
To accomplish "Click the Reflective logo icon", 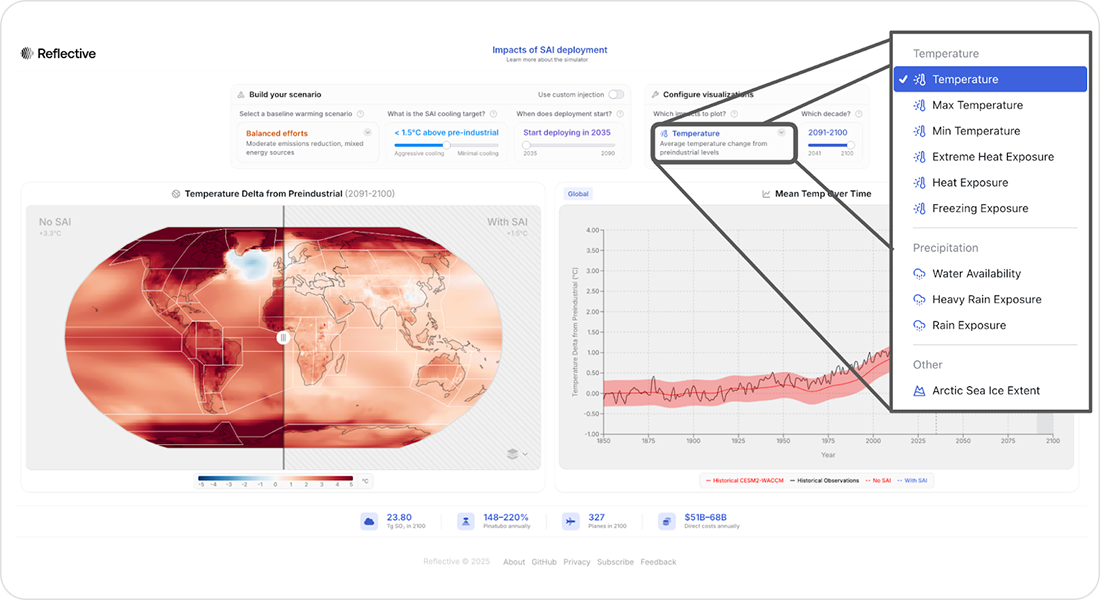I will tap(27, 53).
